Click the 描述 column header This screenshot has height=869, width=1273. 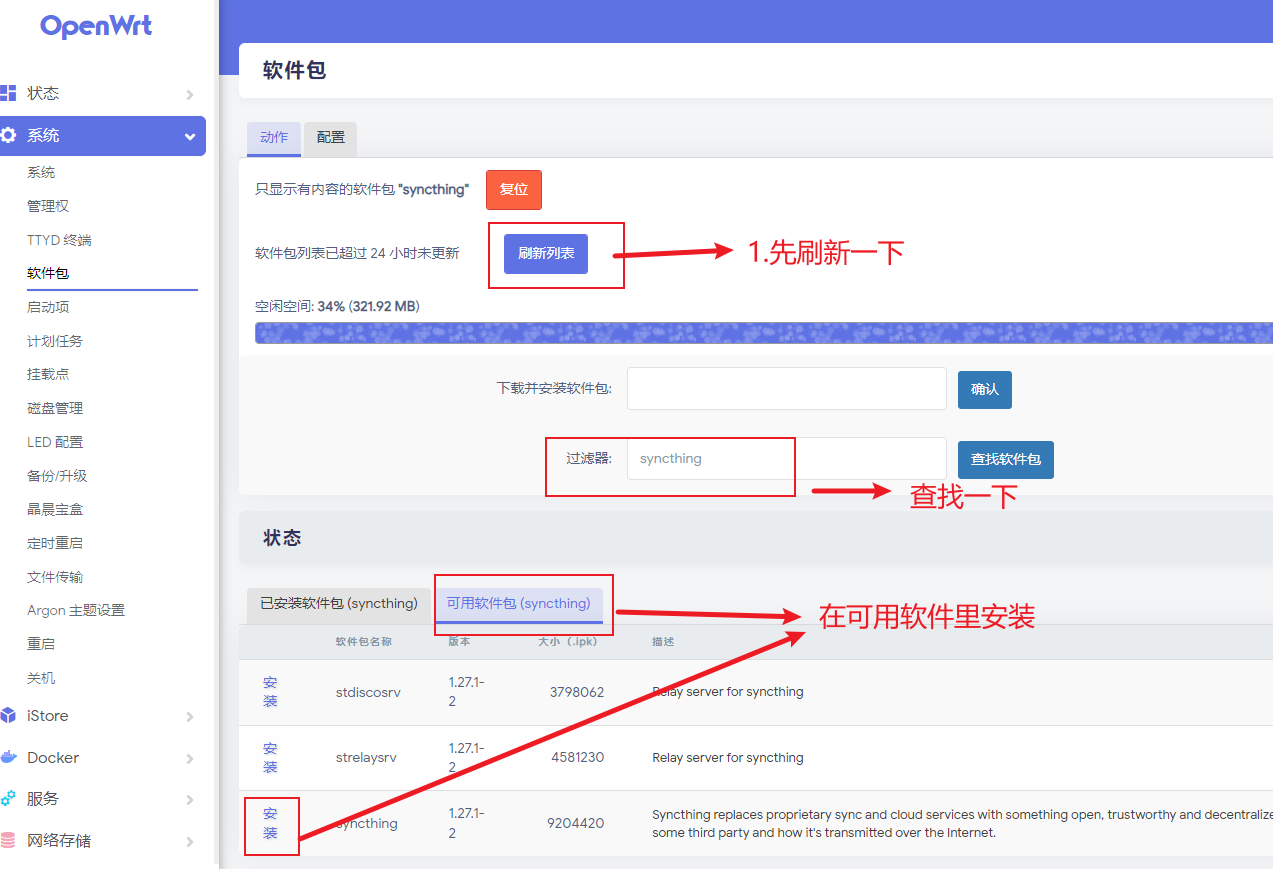click(x=663, y=641)
